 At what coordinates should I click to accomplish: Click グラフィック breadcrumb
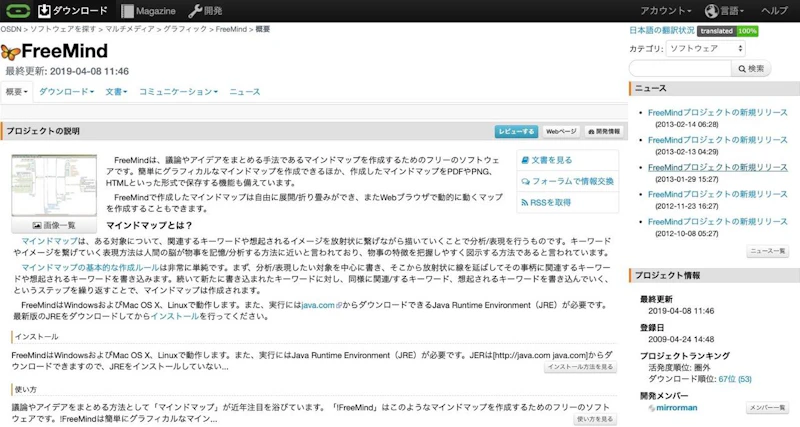tap(185, 29)
